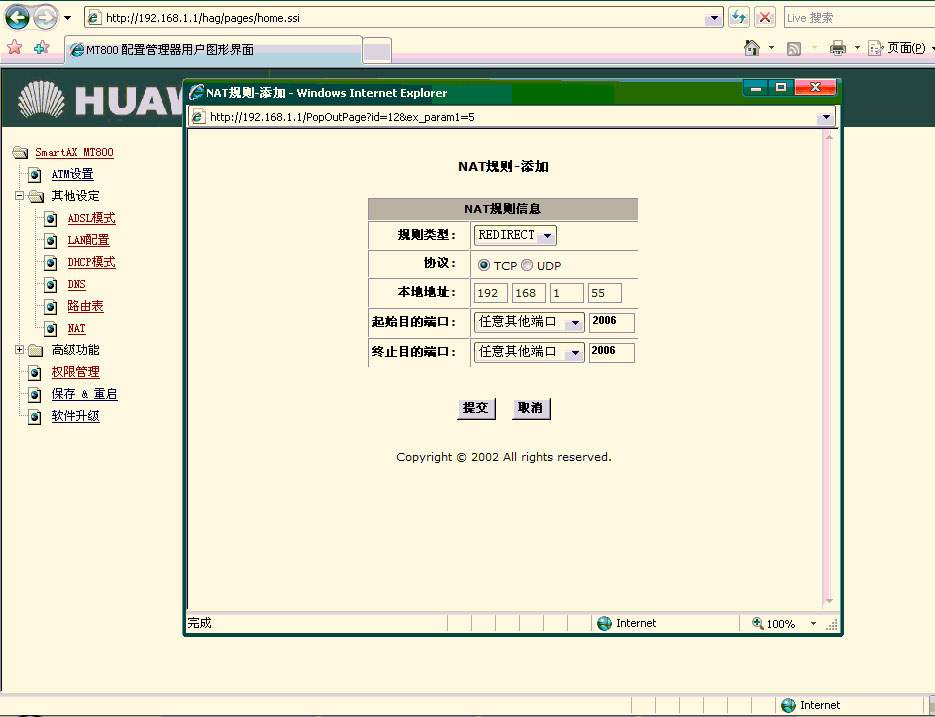Click the Refresh page icon
This screenshot has width=935, height=717.
[739, 17]
